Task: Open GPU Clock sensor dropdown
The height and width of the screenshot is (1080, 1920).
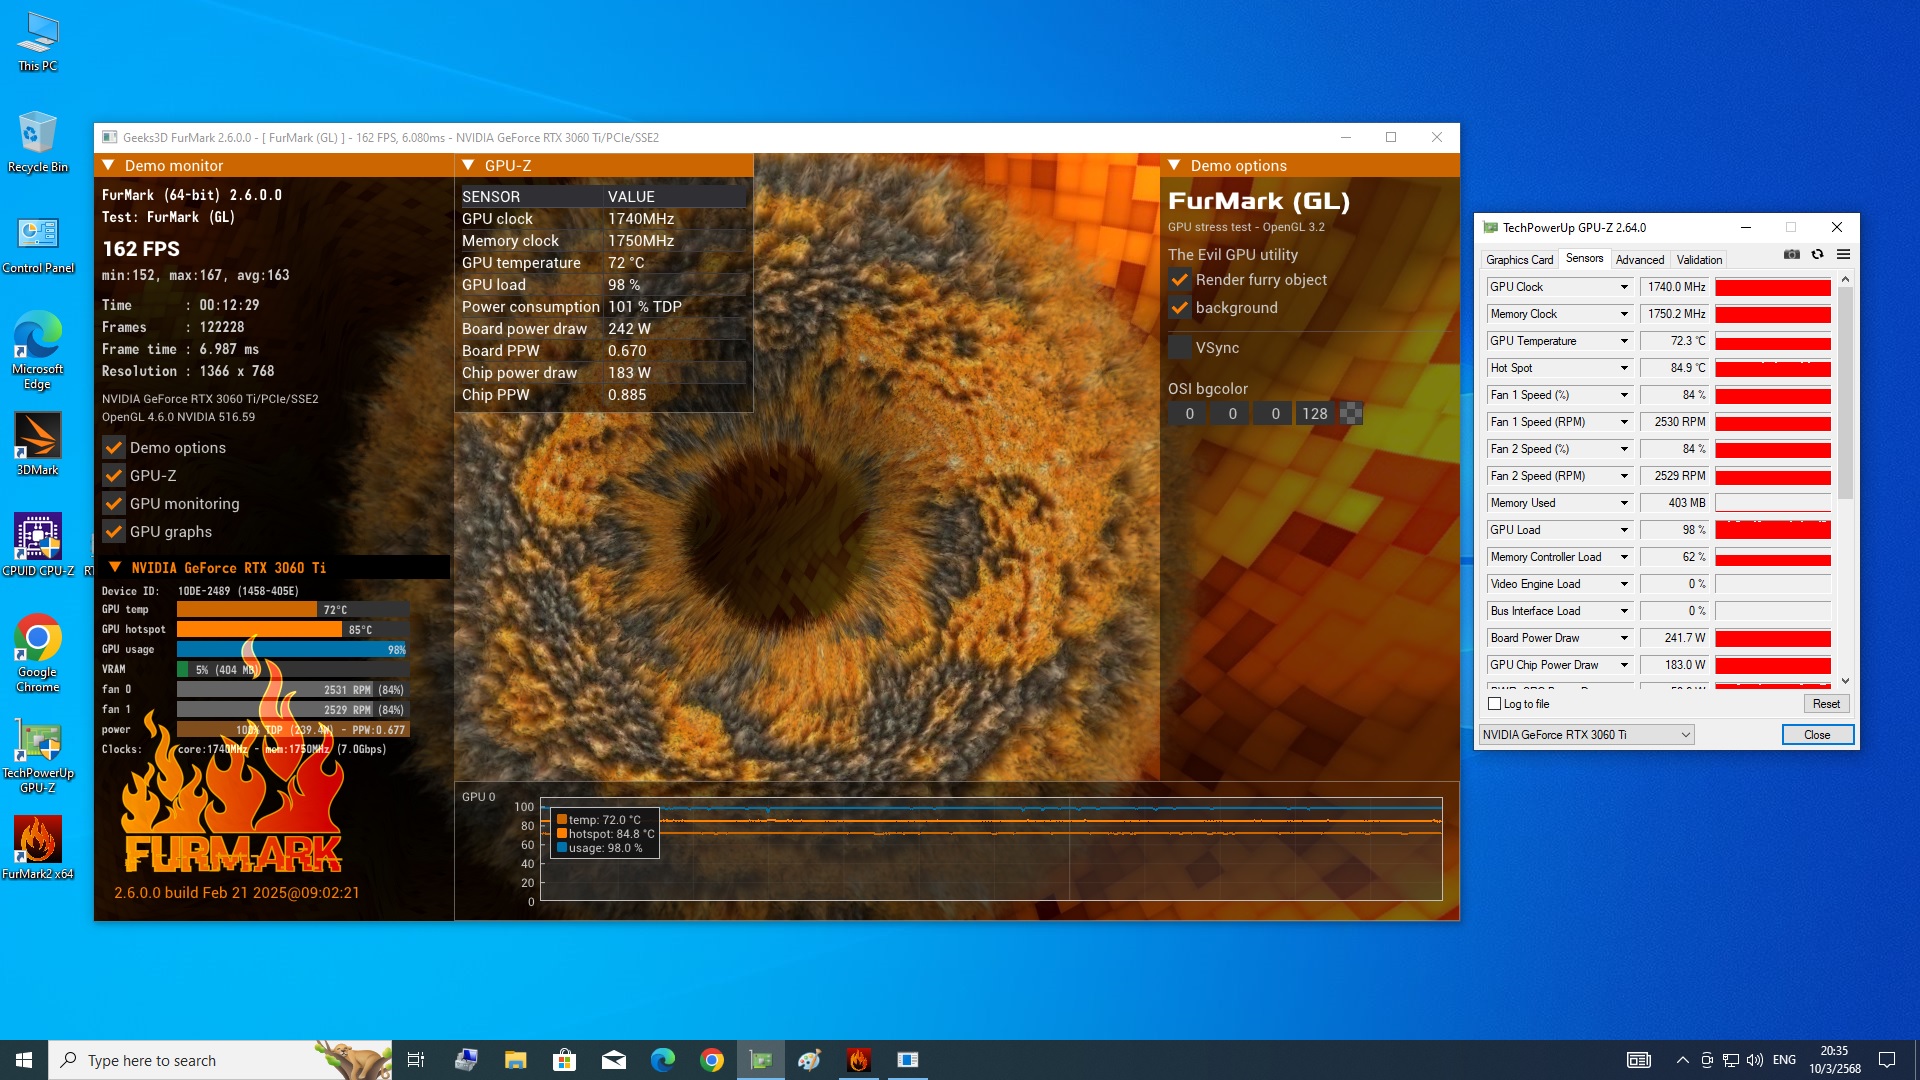Action: 1624,287
